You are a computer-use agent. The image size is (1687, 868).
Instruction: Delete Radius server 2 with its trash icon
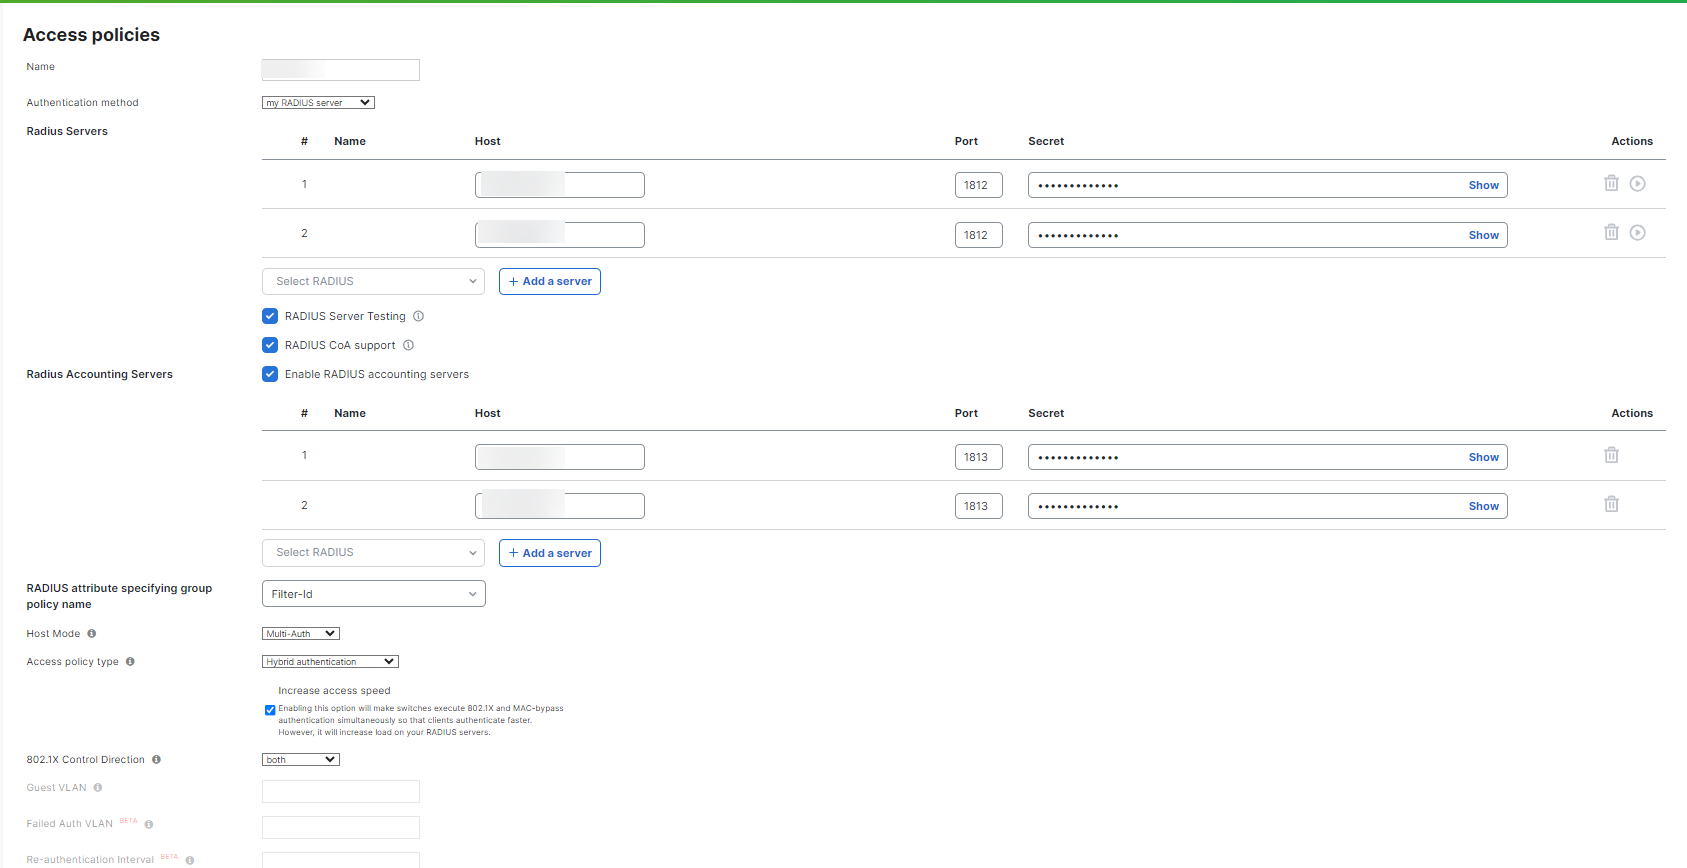[1611, 232]
